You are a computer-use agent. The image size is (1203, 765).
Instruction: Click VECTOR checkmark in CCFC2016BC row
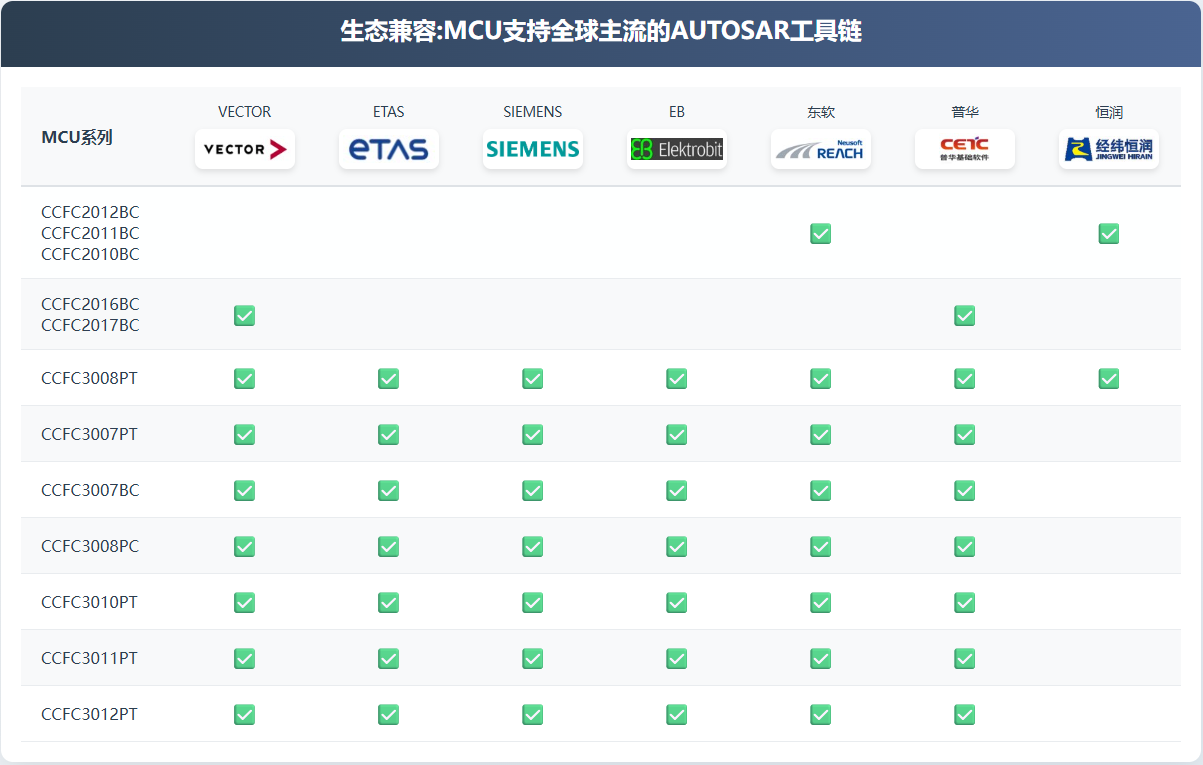pos(245,315)
